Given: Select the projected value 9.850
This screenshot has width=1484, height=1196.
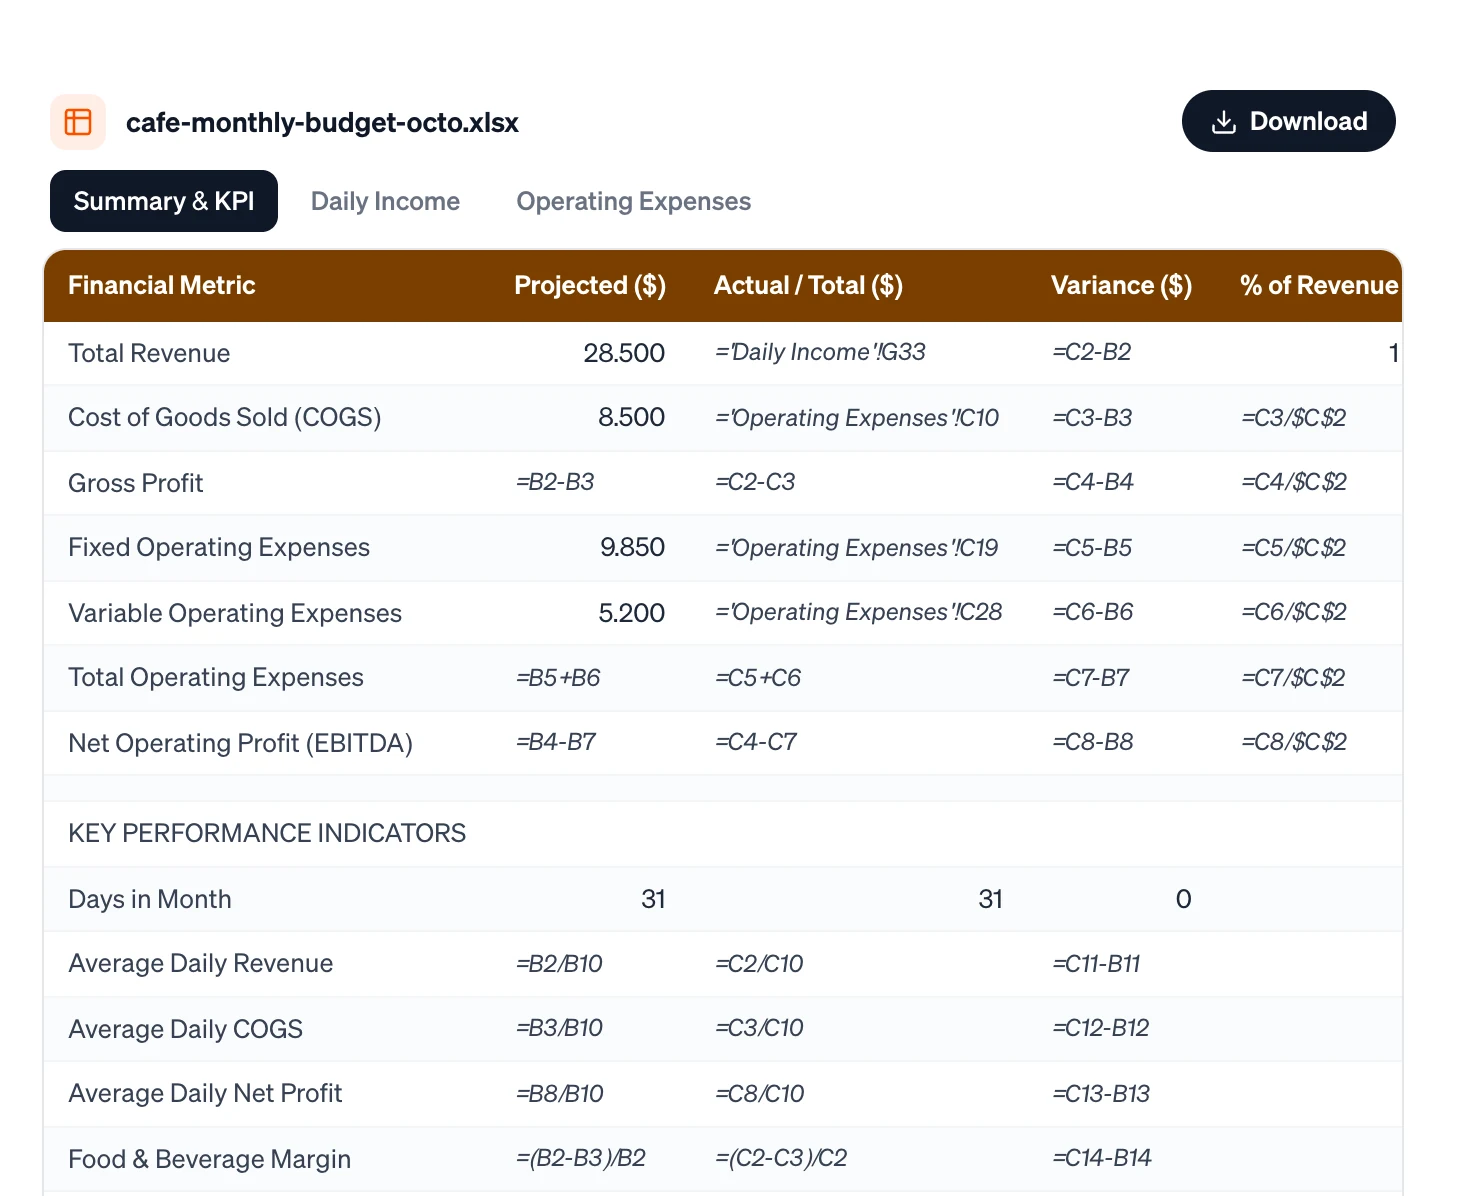Looking at the screenshot, I should tap(632, 547).
